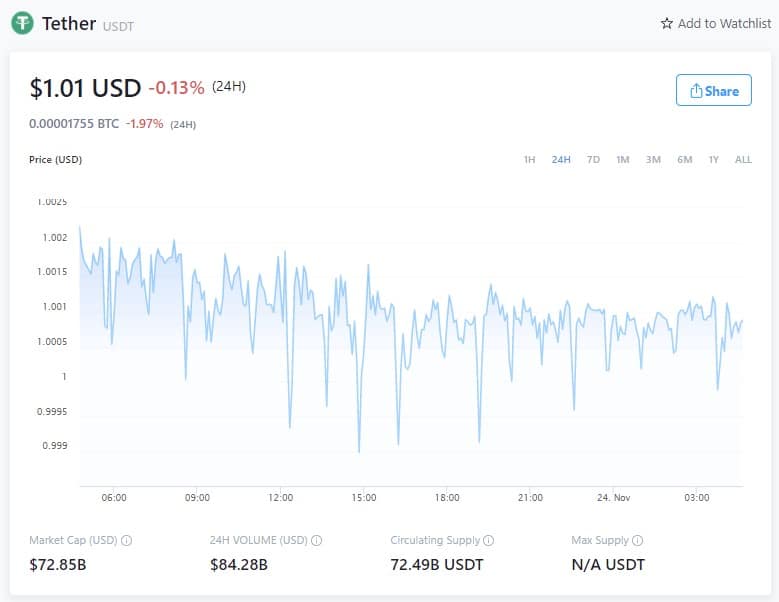Switch chart to 7D range
Screen dimensions: 779x602
pos(593,159)
